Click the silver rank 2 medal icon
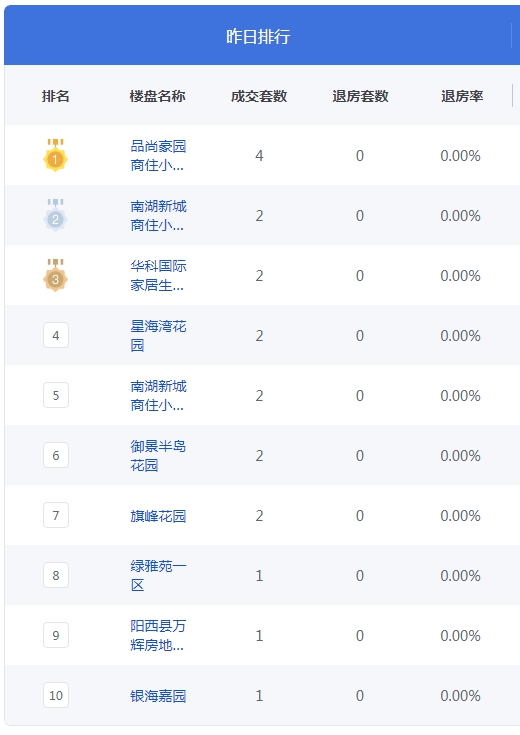The height and width of the screenshot is (735, 520). 55,215
